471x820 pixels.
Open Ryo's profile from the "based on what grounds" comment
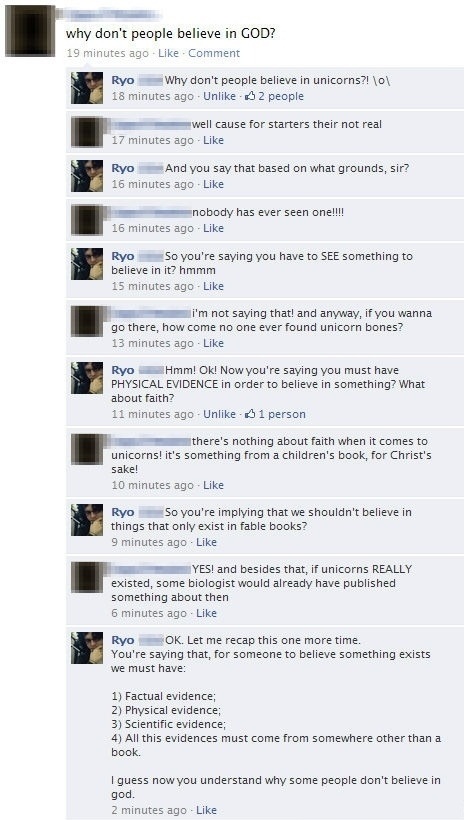[x=123, y=168]
